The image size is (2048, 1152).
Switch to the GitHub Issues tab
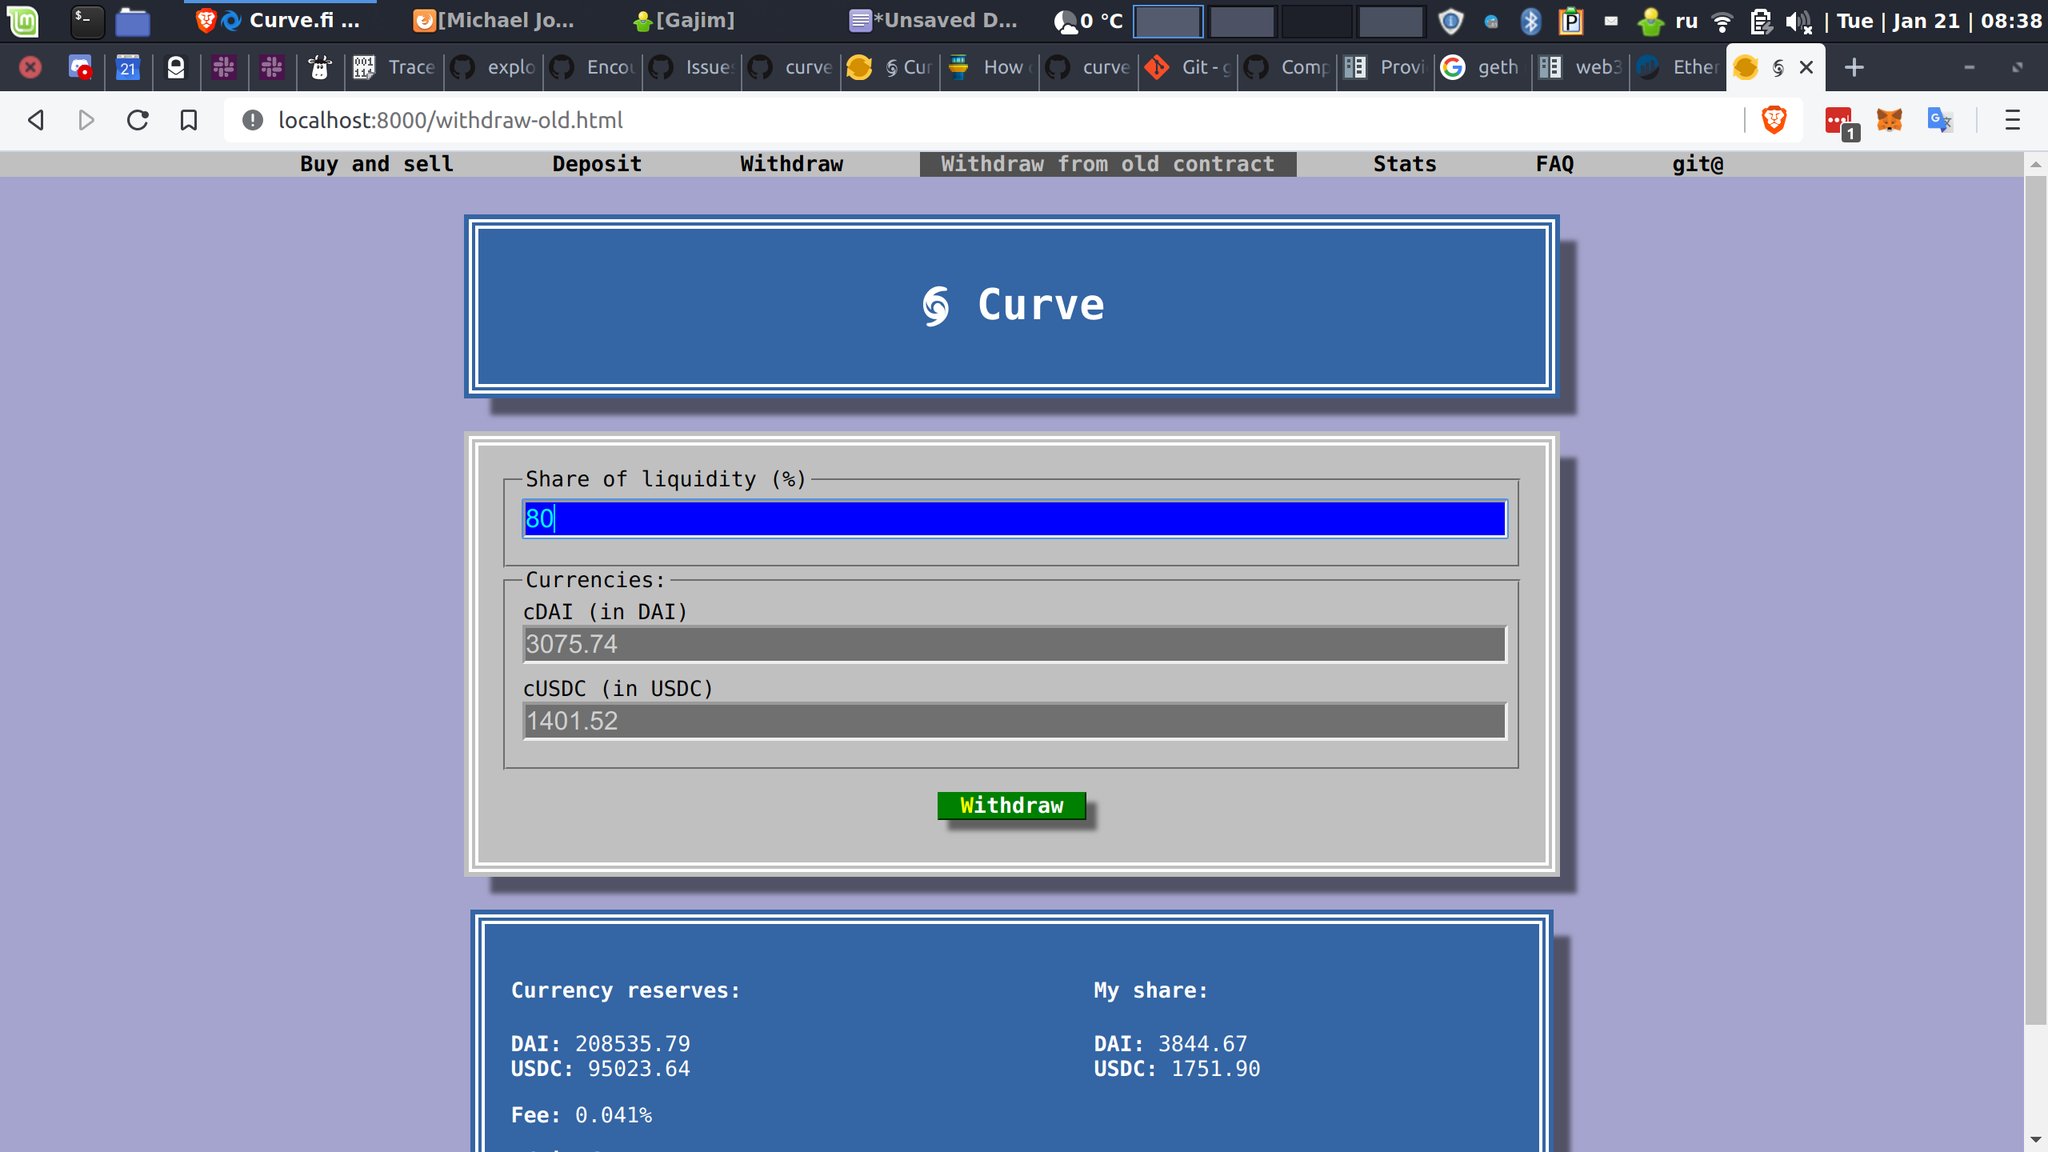coord(692,67)
